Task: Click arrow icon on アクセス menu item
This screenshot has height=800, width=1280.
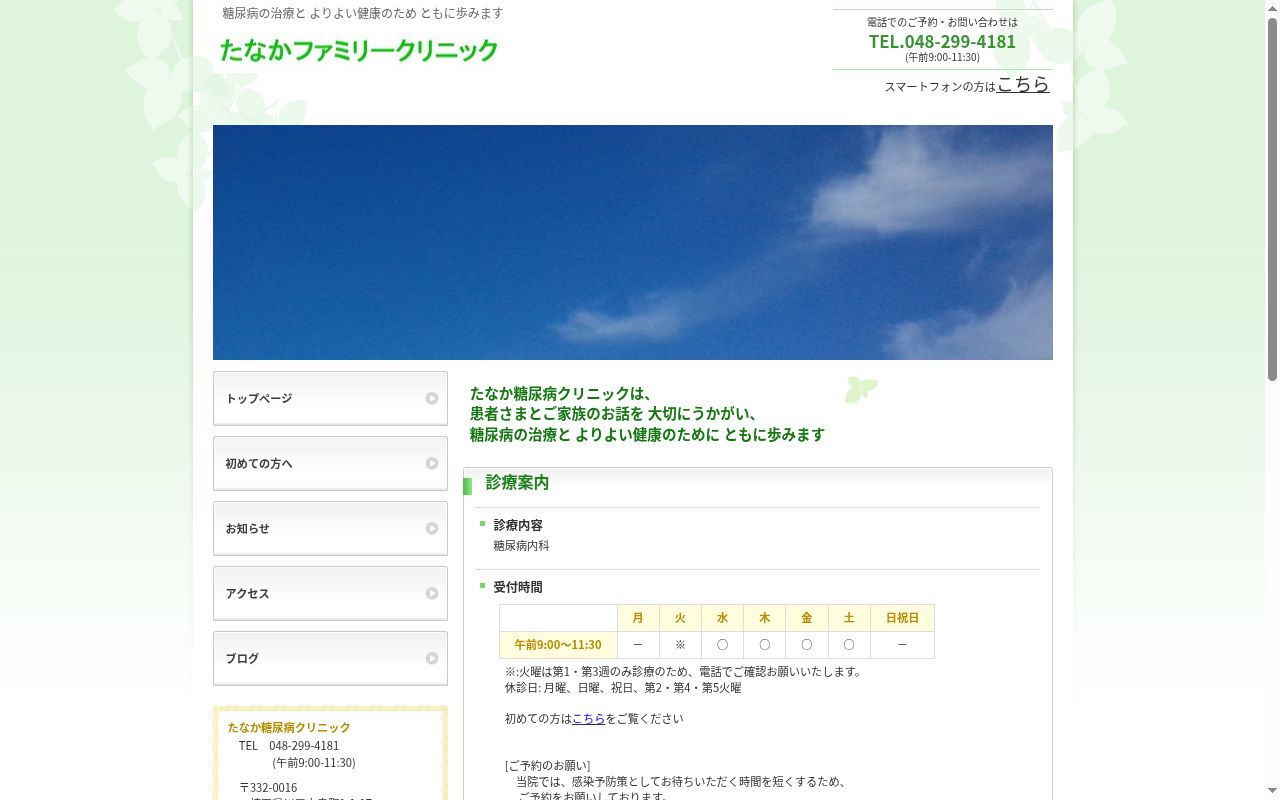Action: pos(432,593)
